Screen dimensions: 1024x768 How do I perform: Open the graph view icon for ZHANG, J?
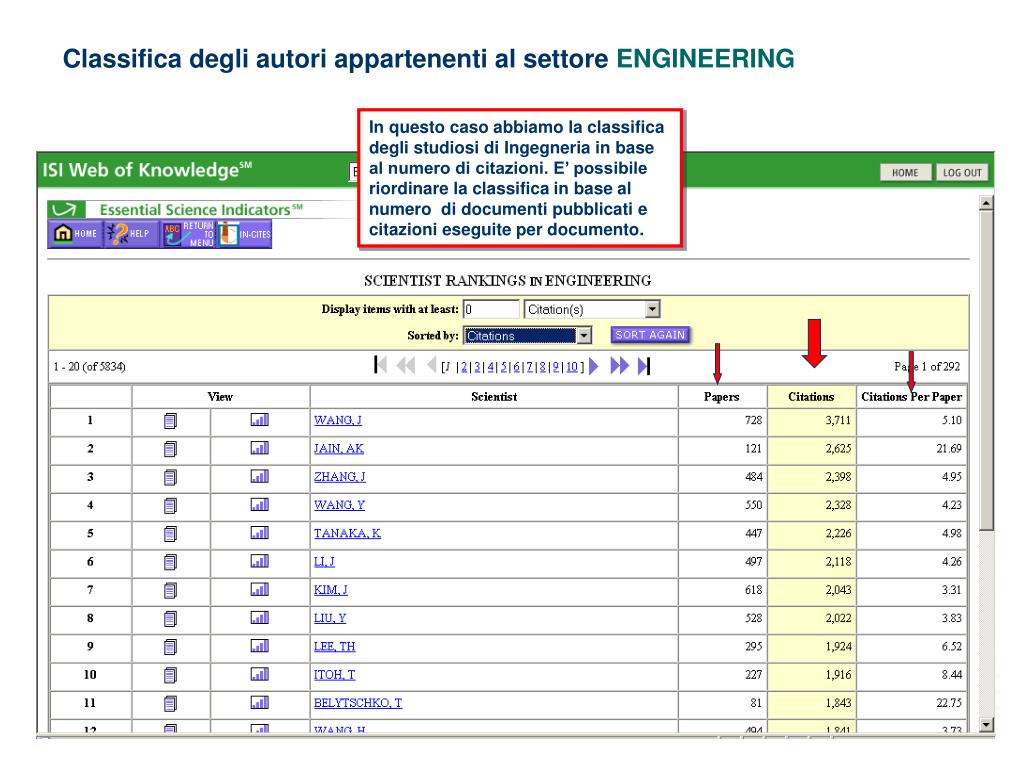(260, 476)
